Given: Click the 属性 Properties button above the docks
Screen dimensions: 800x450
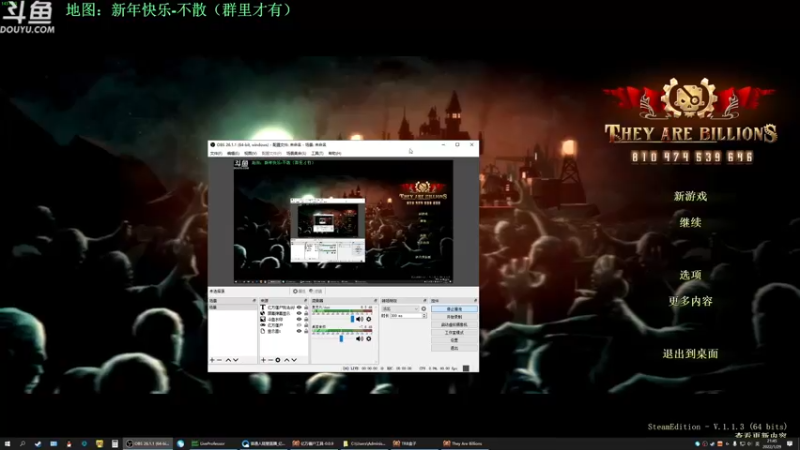Looking at the screenshot, I should (299, 291).
